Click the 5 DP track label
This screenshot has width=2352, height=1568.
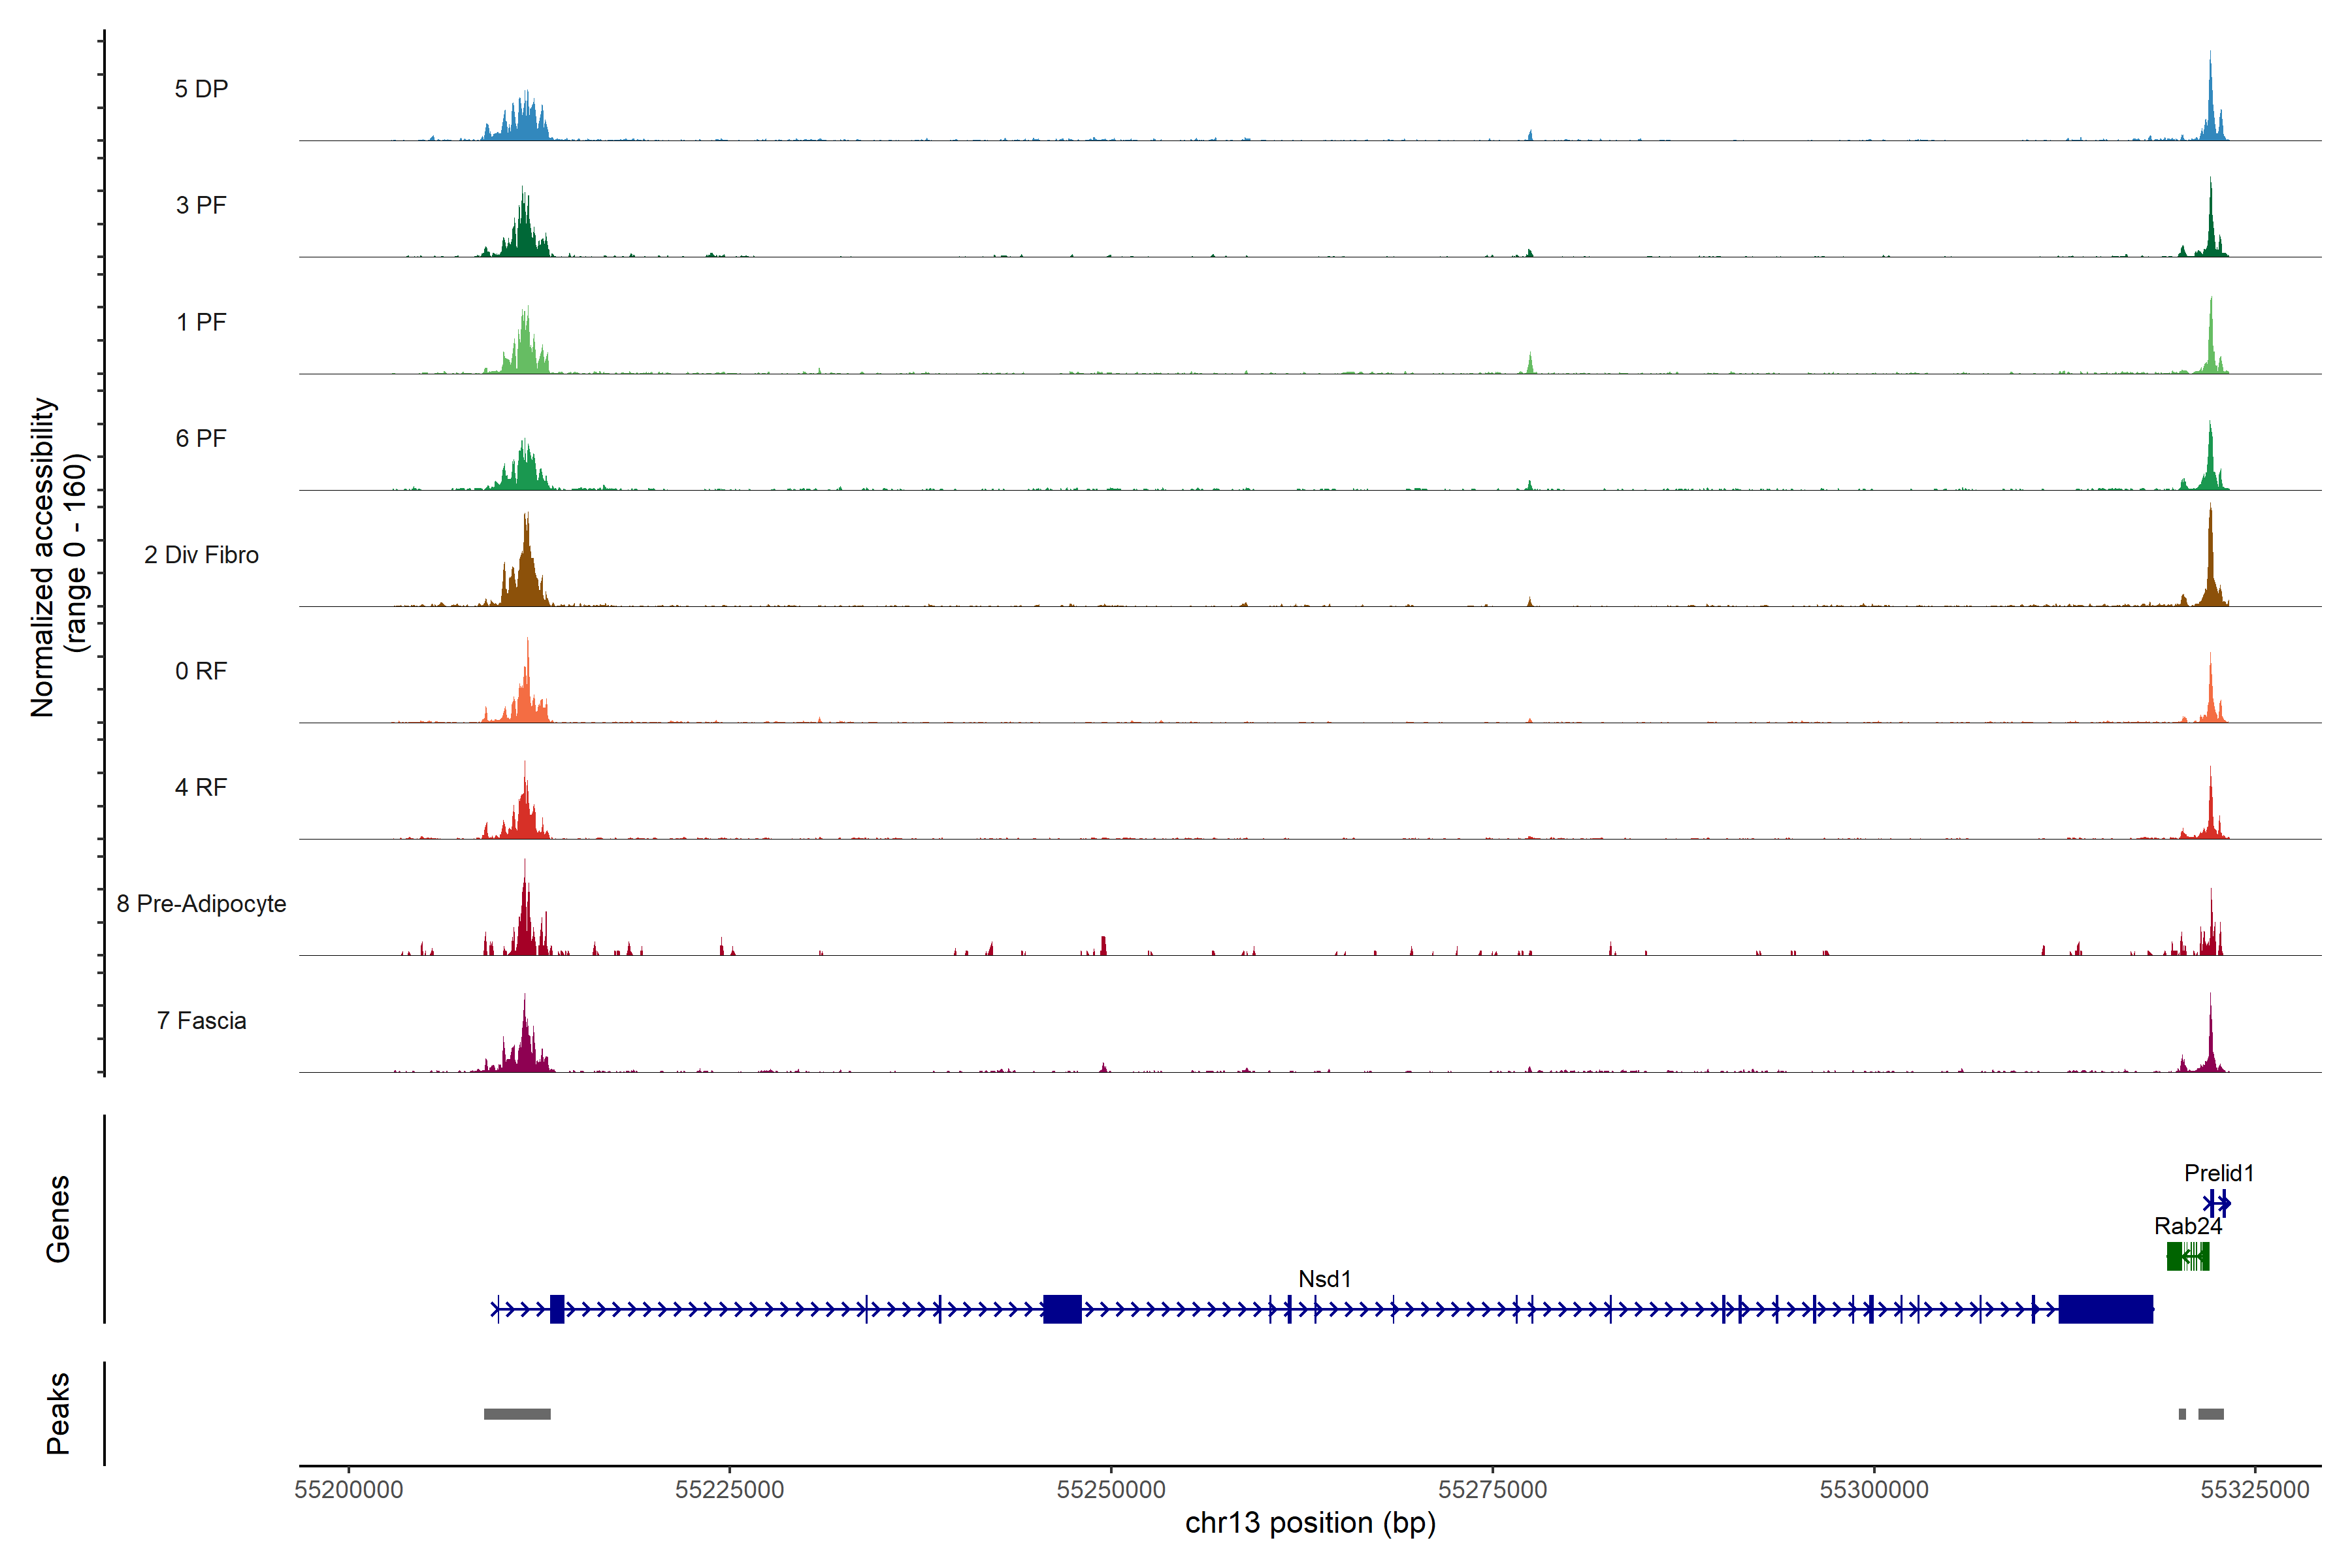coord(201,89)
